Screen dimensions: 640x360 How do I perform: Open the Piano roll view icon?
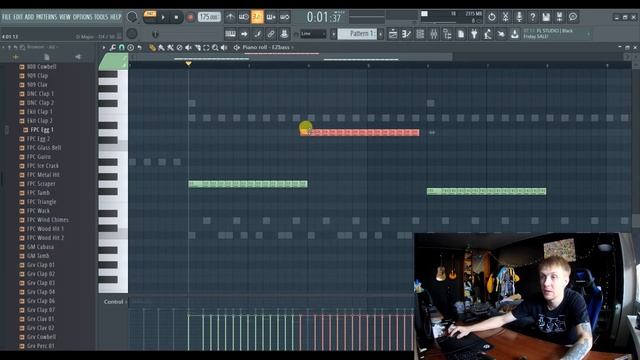(406, 34)
